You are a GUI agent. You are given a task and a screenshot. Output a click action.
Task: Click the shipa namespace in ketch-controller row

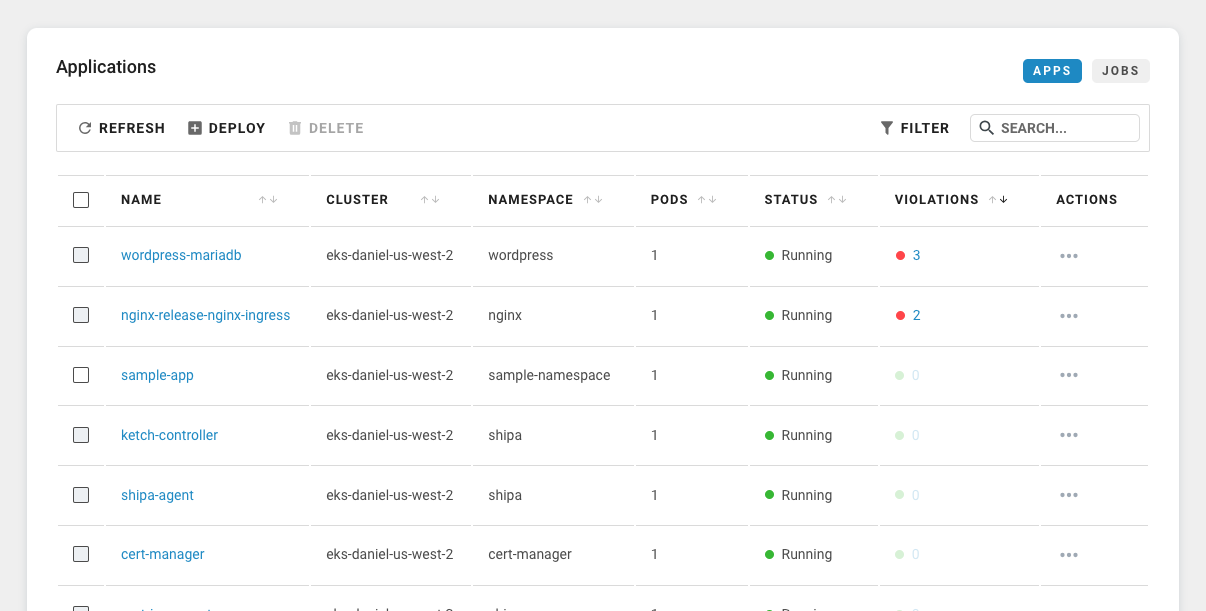(x=505, y=435)
